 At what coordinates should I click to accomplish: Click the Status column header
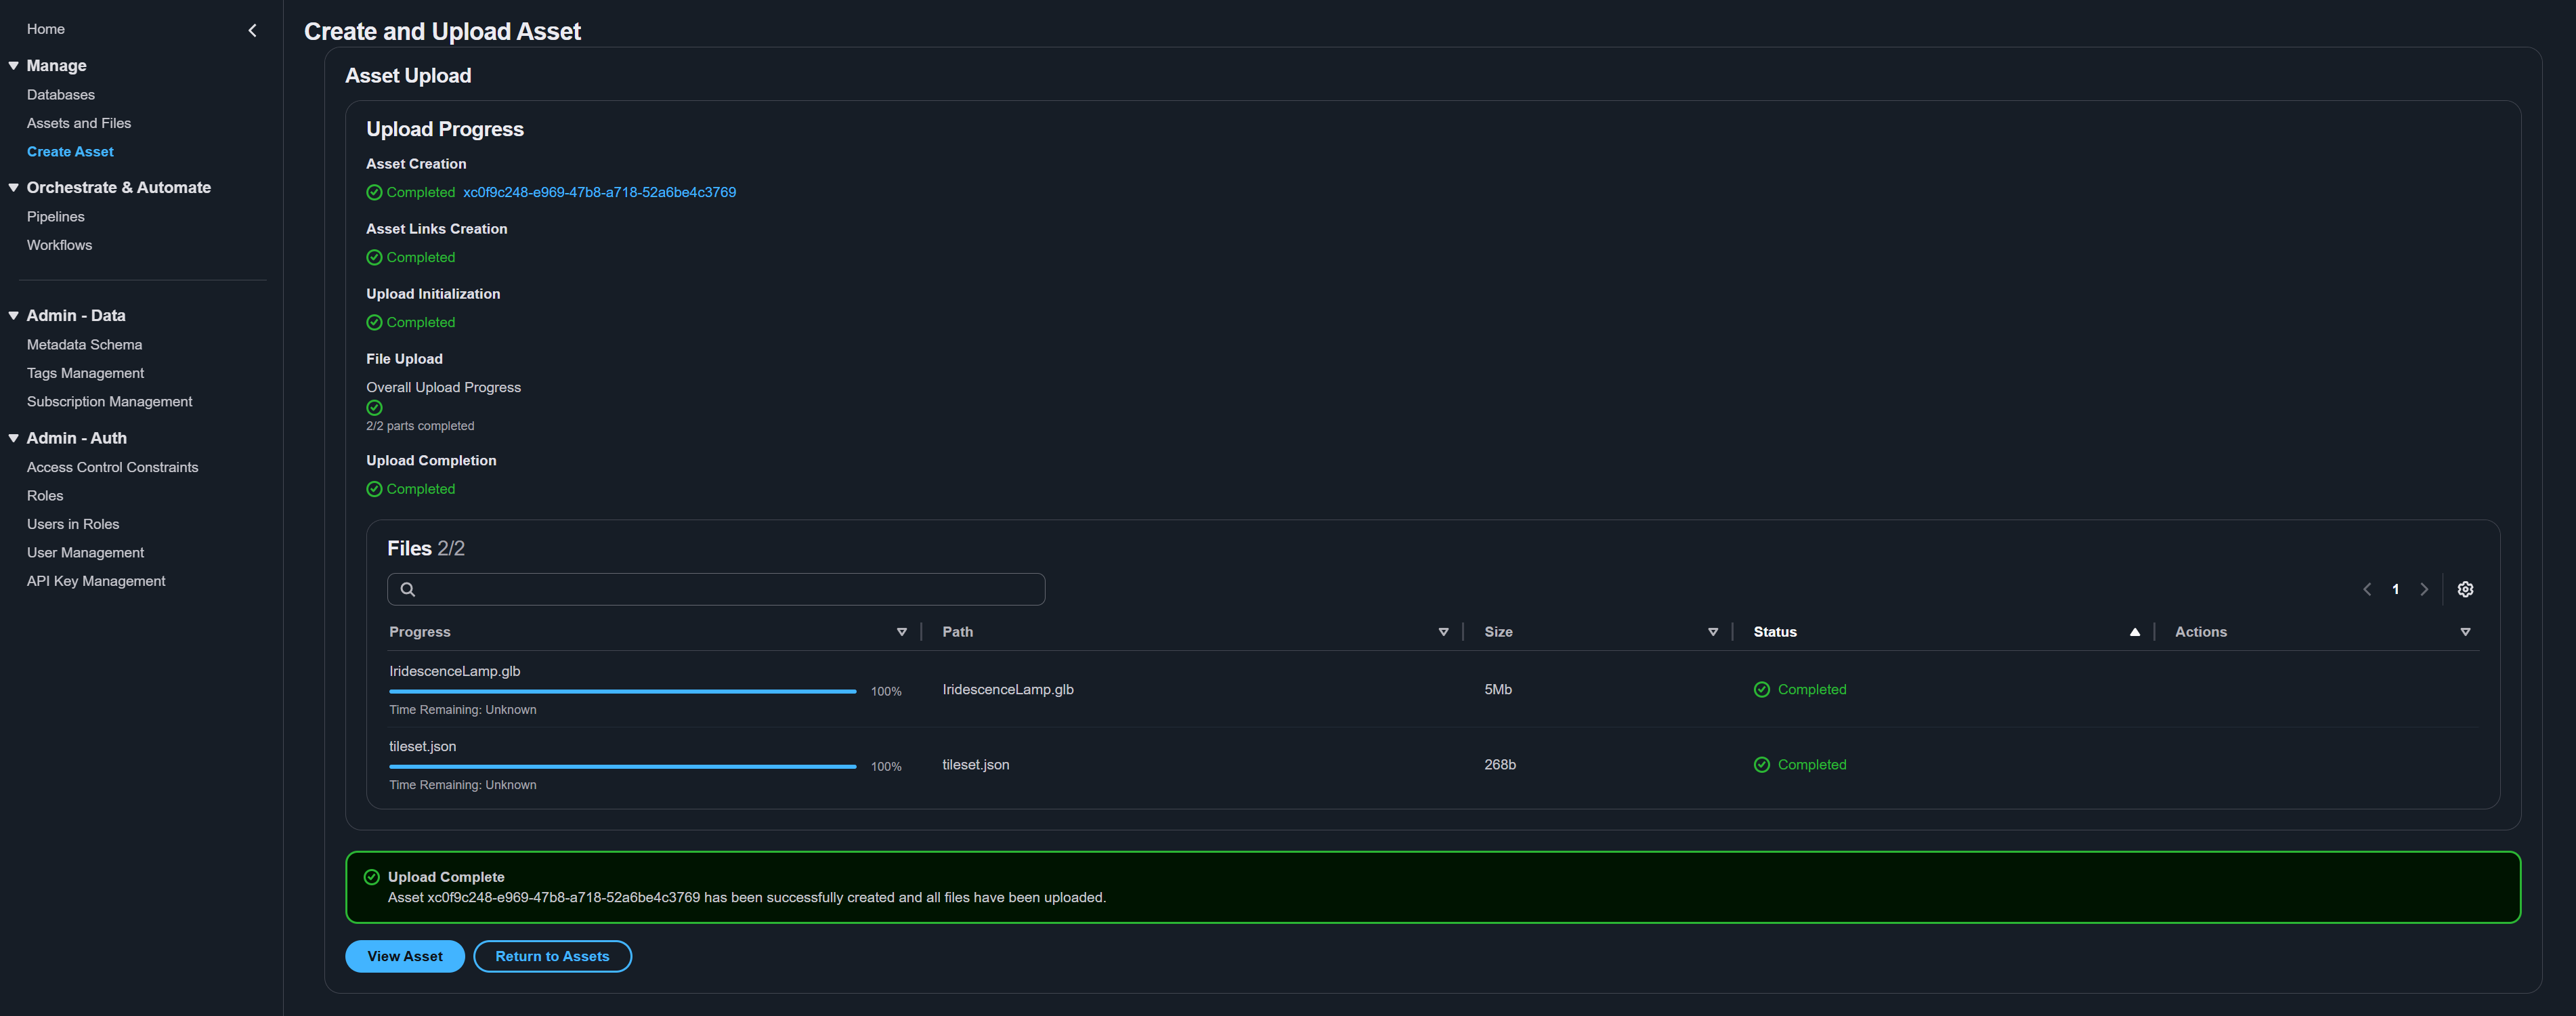coord(1775,632)
